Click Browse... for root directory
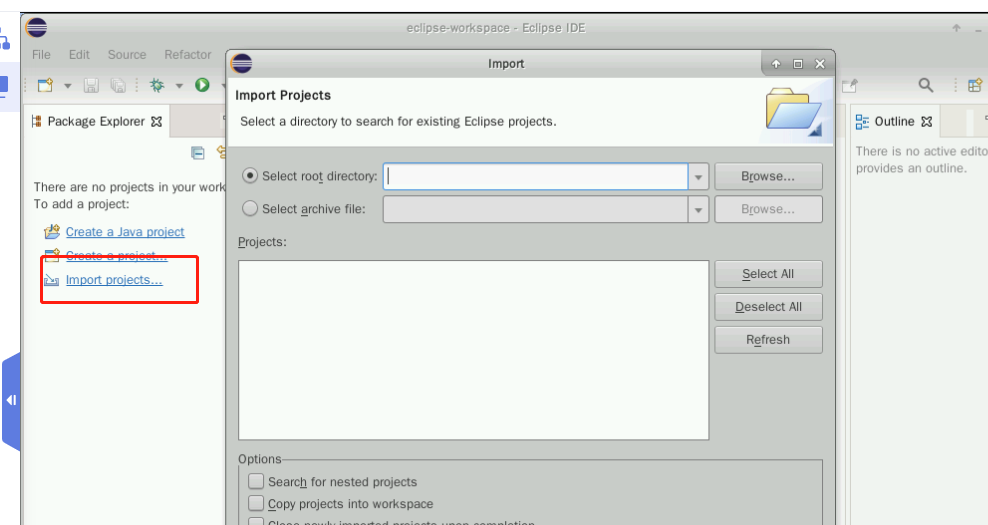This screenshot has width=988, height=525. pos(768,176)
